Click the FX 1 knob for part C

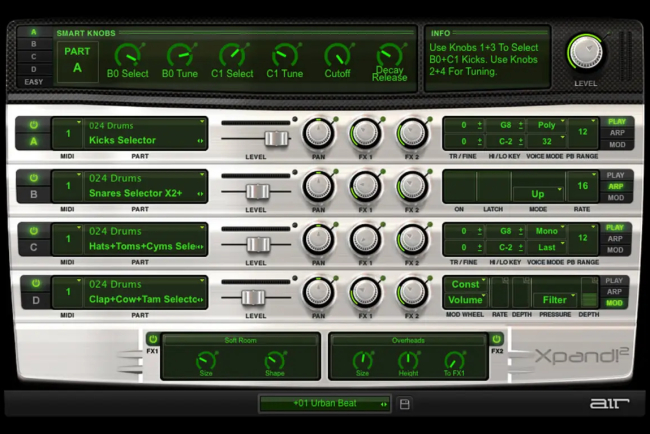pos(365,240)
